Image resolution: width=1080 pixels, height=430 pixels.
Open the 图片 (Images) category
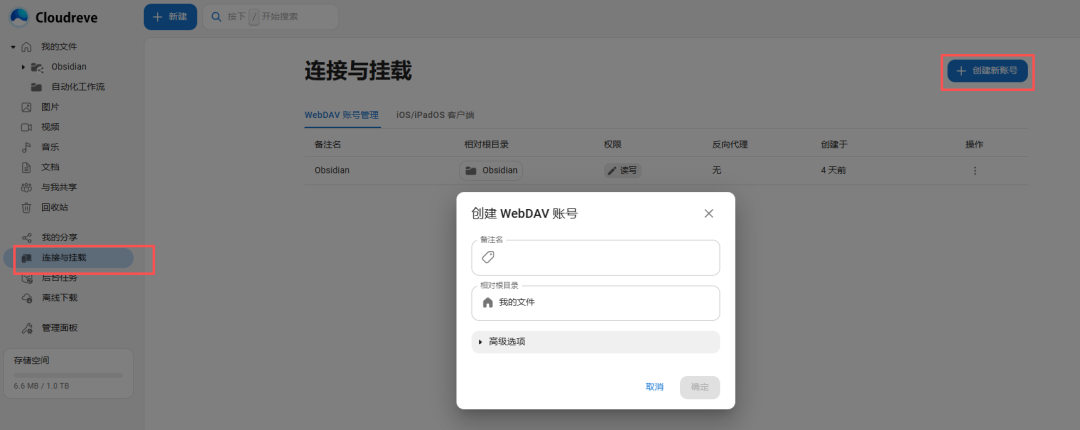tap(50, 107)
